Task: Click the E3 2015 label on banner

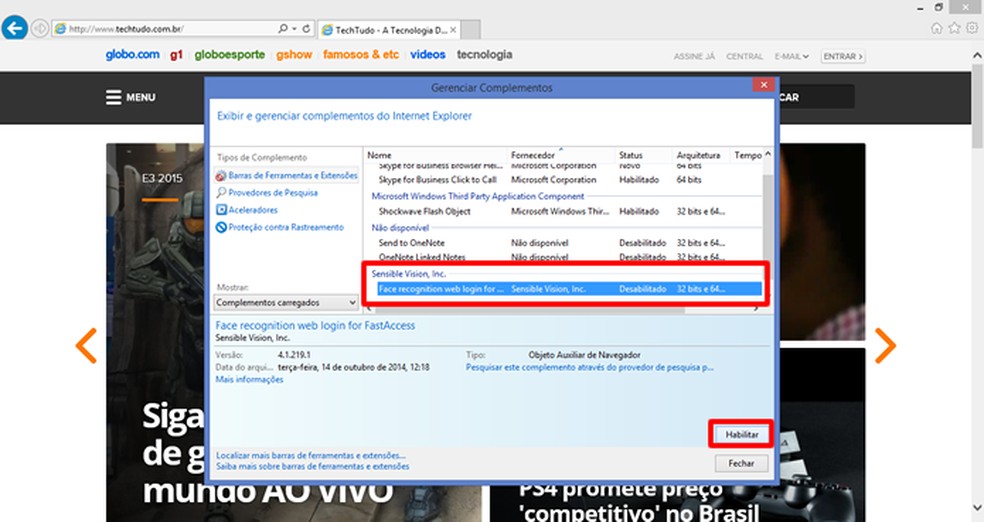Action: 162,178
